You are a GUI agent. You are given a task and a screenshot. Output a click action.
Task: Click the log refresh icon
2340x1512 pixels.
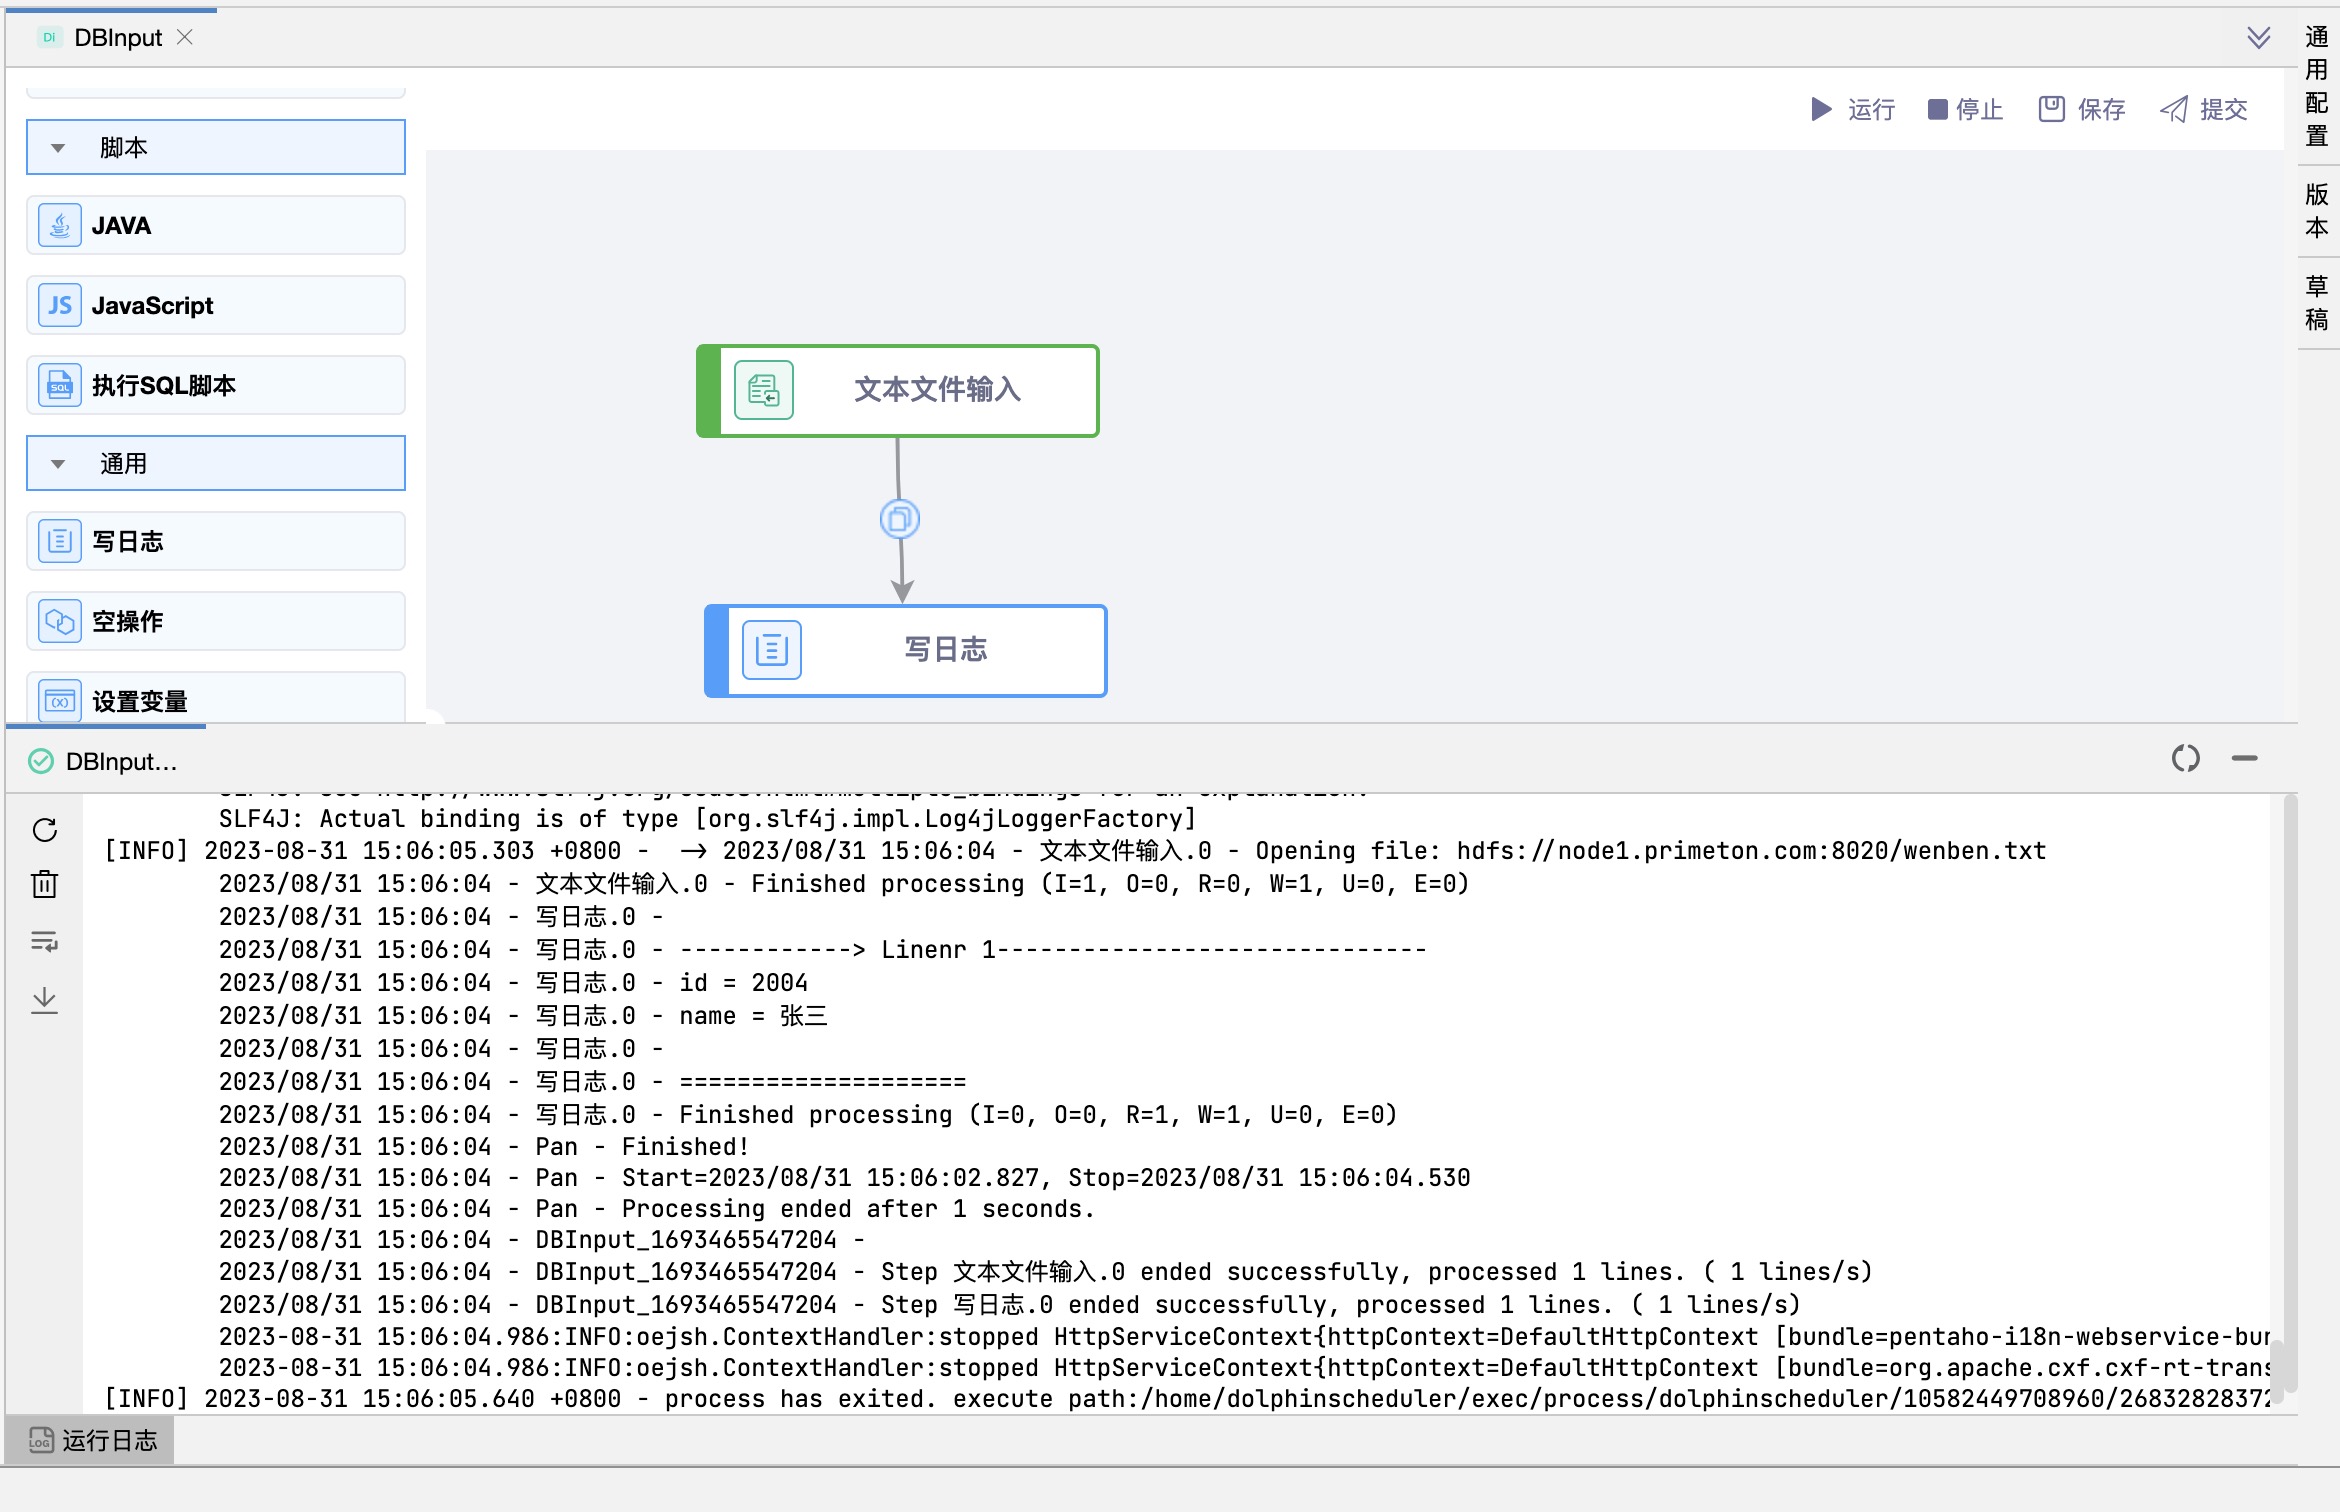pyautogui.click(x=45, y=830)
